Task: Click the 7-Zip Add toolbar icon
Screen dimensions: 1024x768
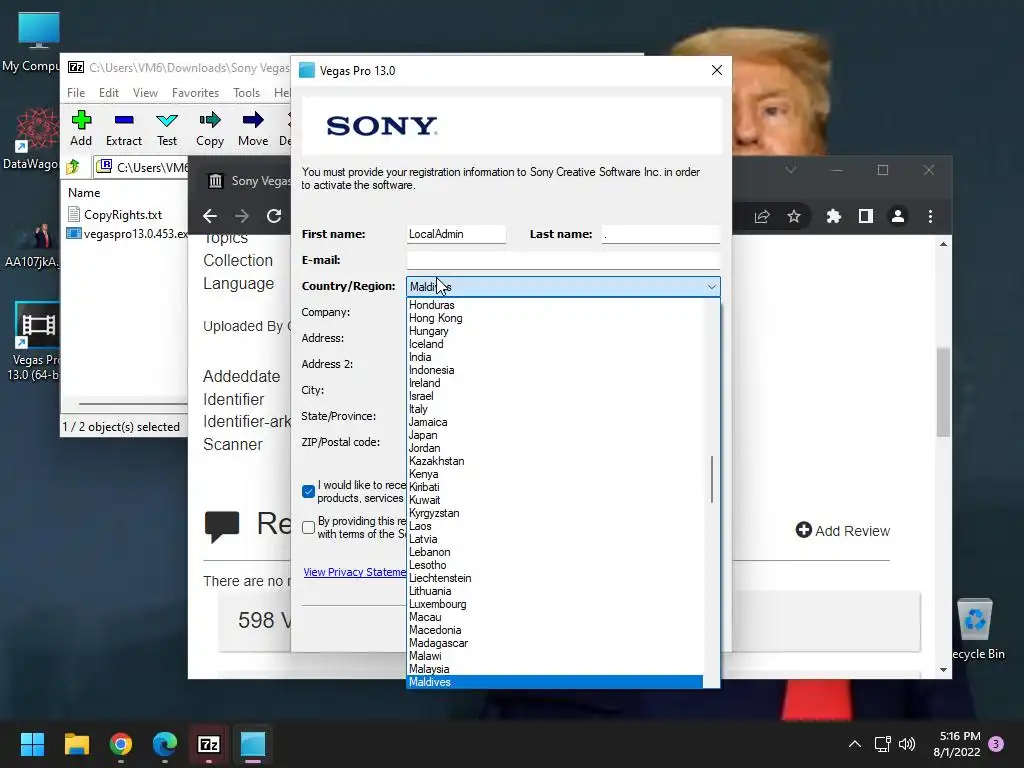Action: (81, 120)
